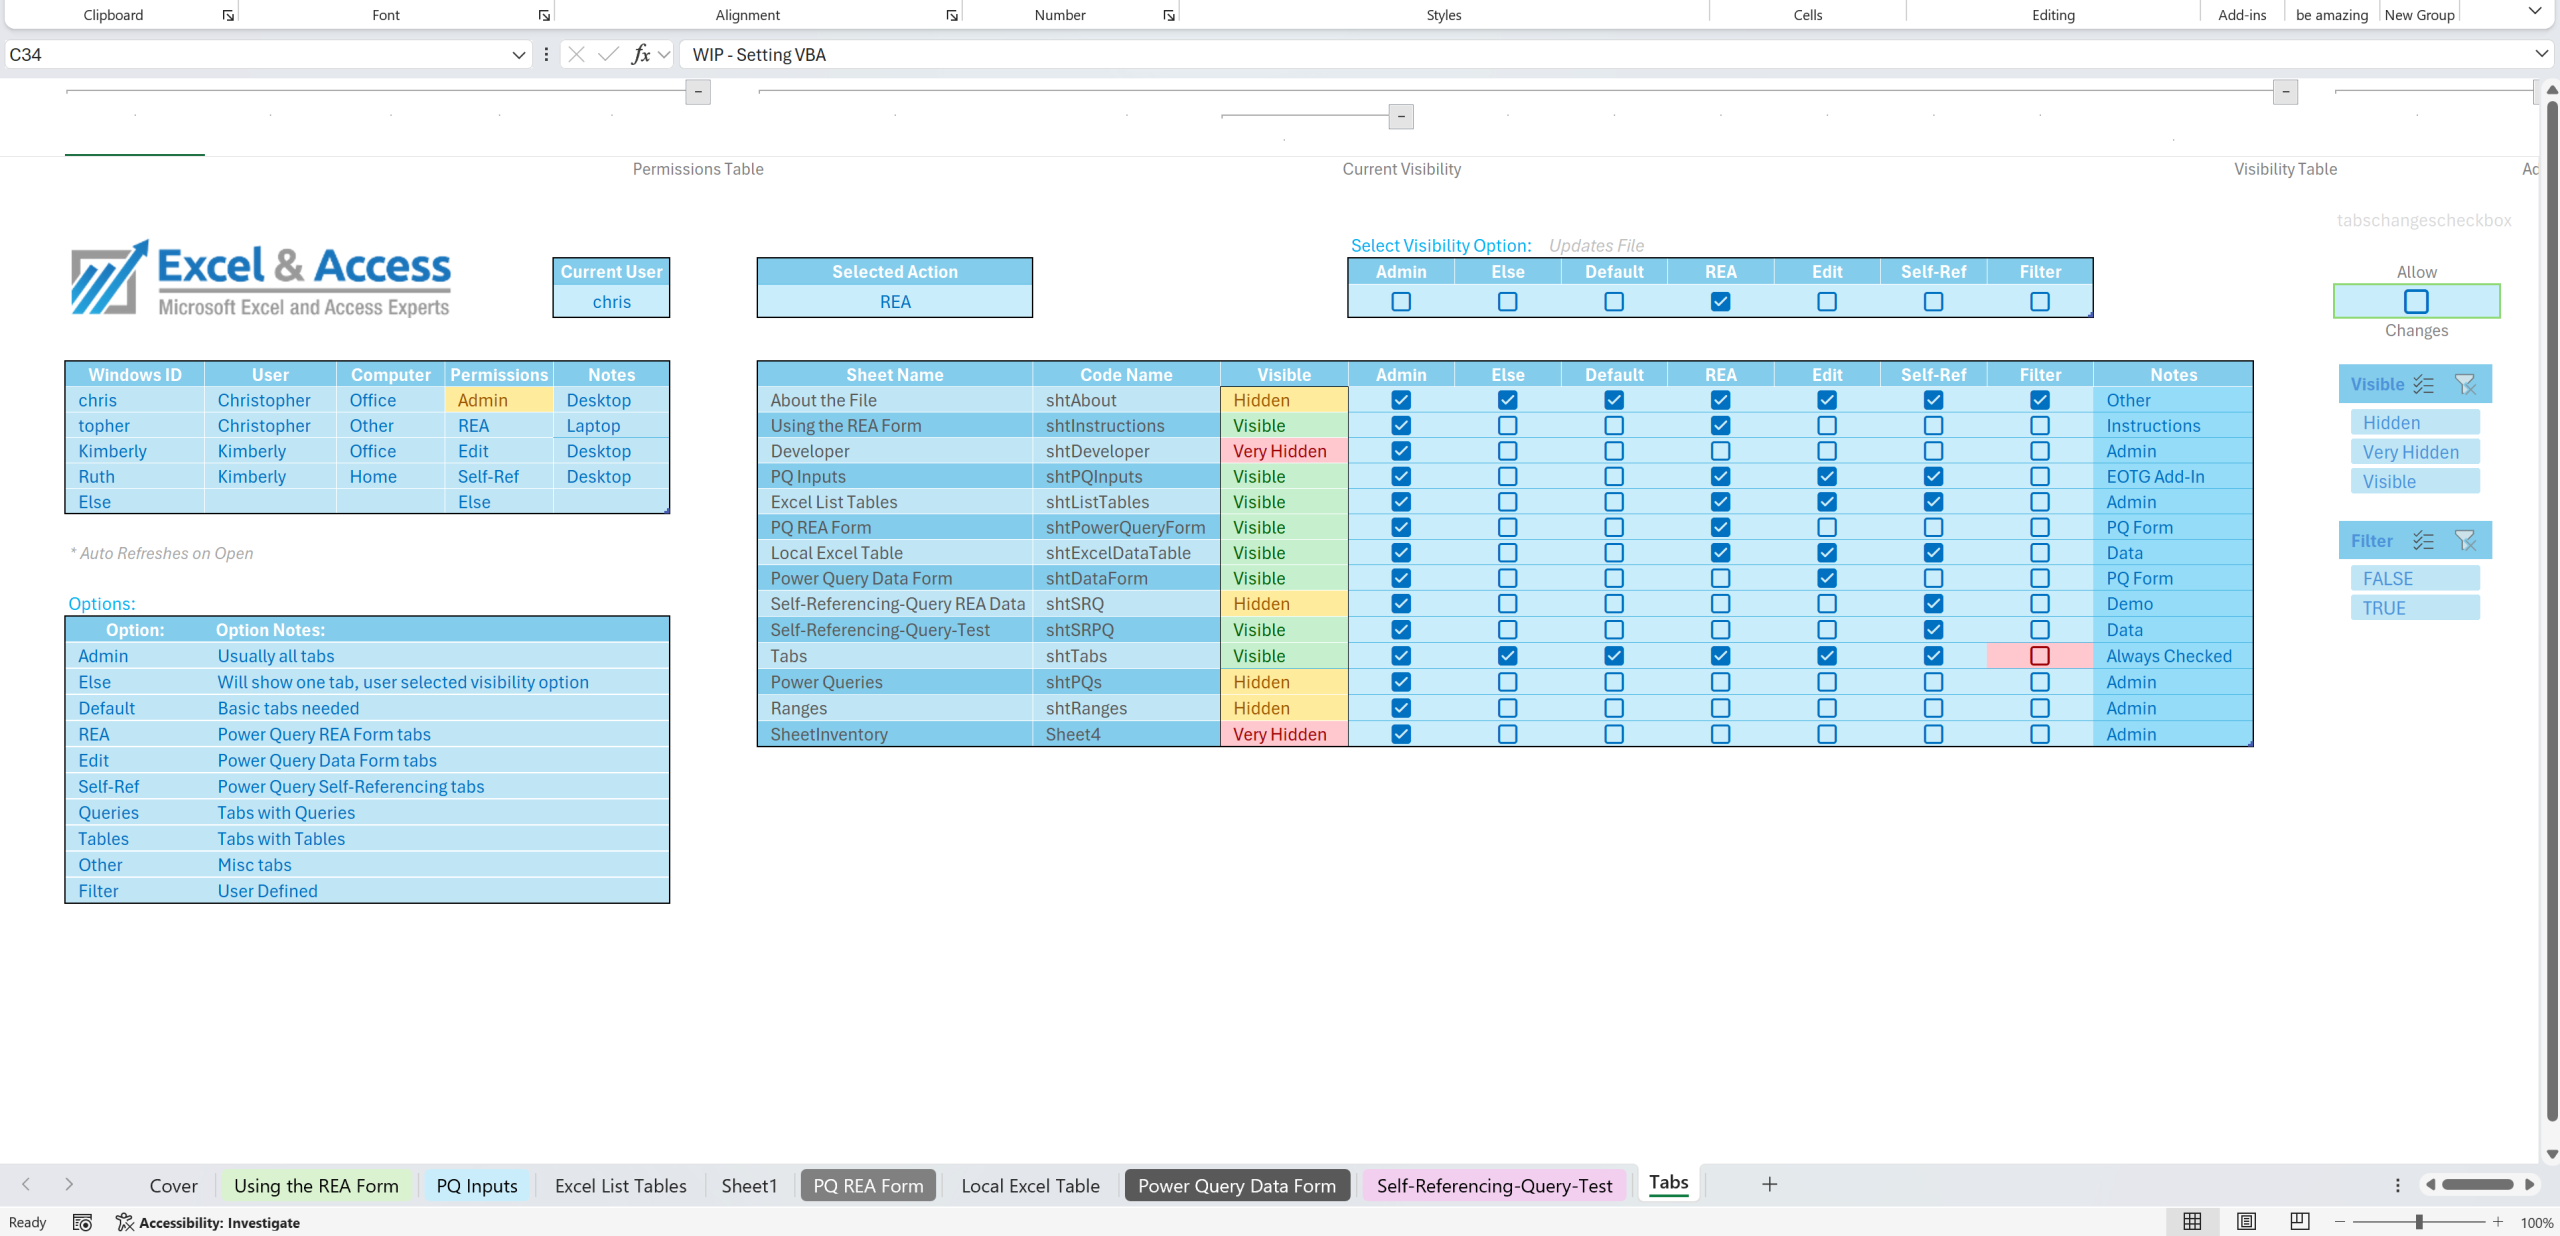Select the Current User cell chris
The height and width of the screenshot is (1236, 2560).
pyautogui.click(x=611, y=302)
